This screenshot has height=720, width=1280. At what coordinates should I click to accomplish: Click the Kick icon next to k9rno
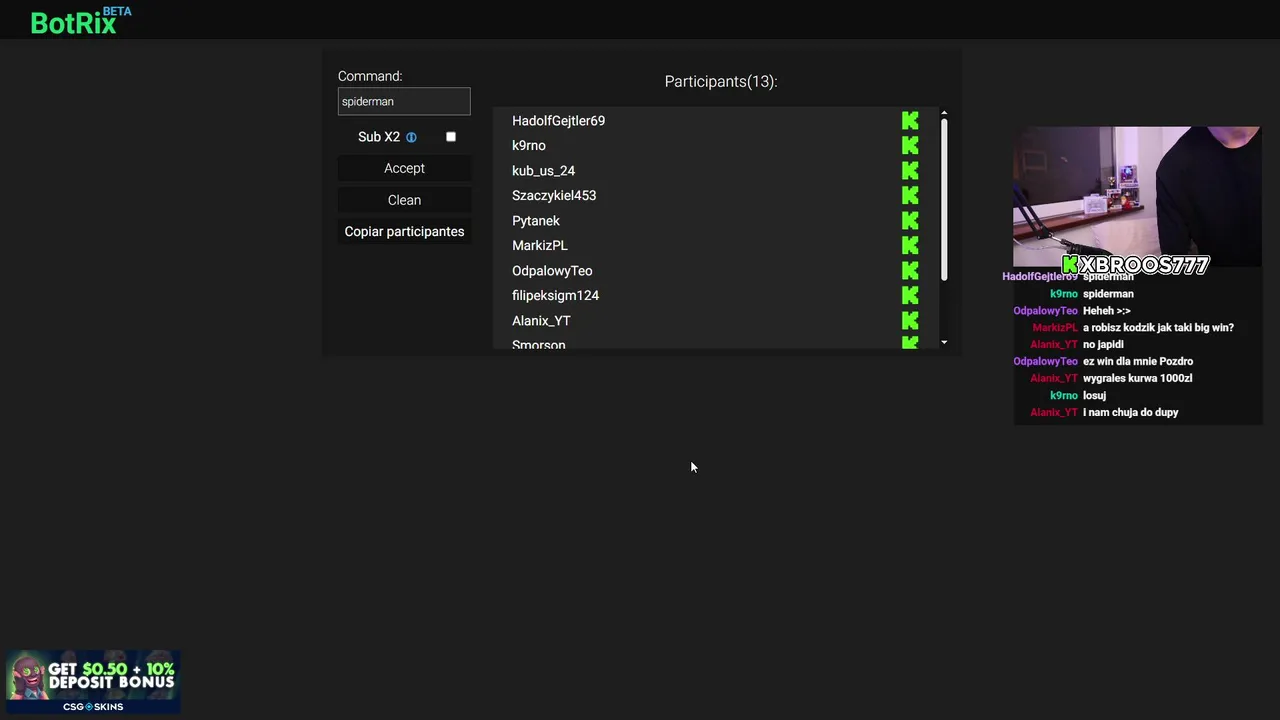tap(910, 146)
